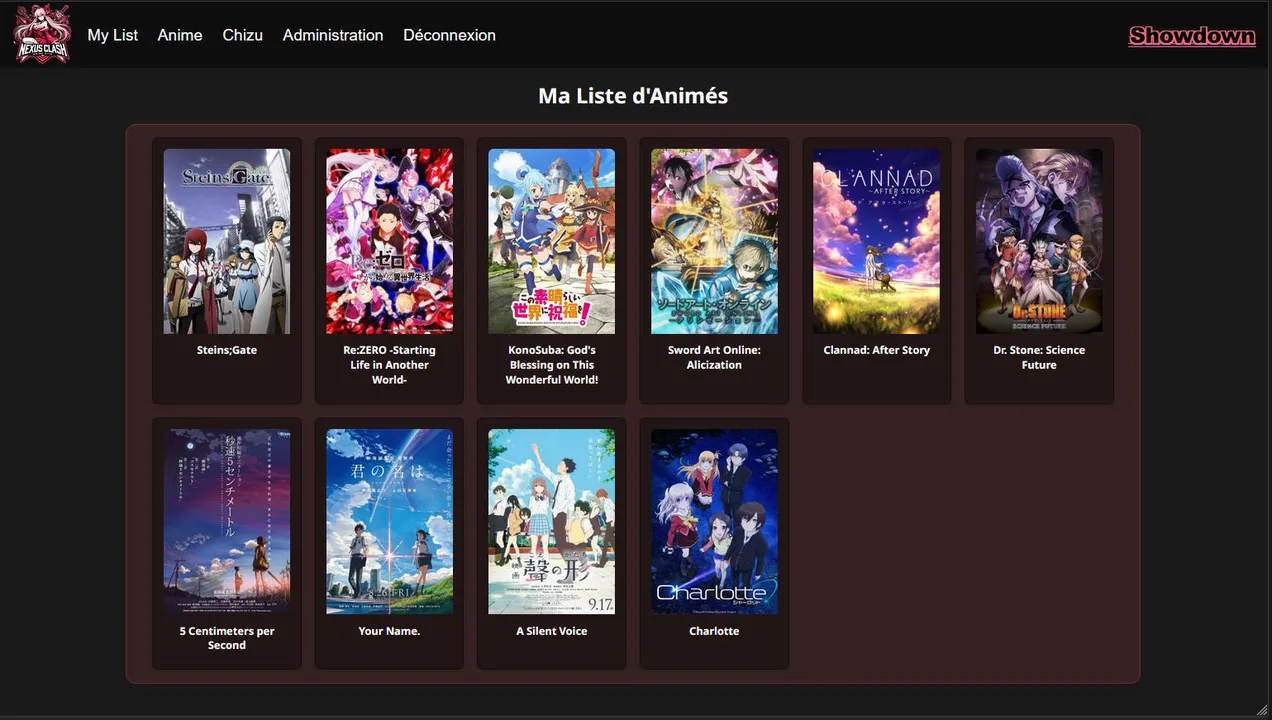Image resolution: width=1272 pixels, height=720 pixels.
Task: Click the Your Name. title text
Action: coord(389,631)
